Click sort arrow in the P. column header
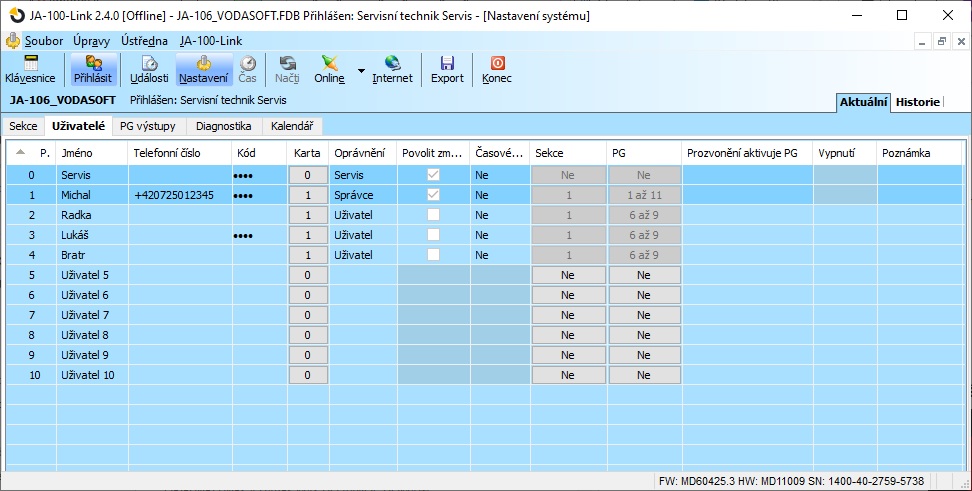972x491 pixels. coord(22,153)
